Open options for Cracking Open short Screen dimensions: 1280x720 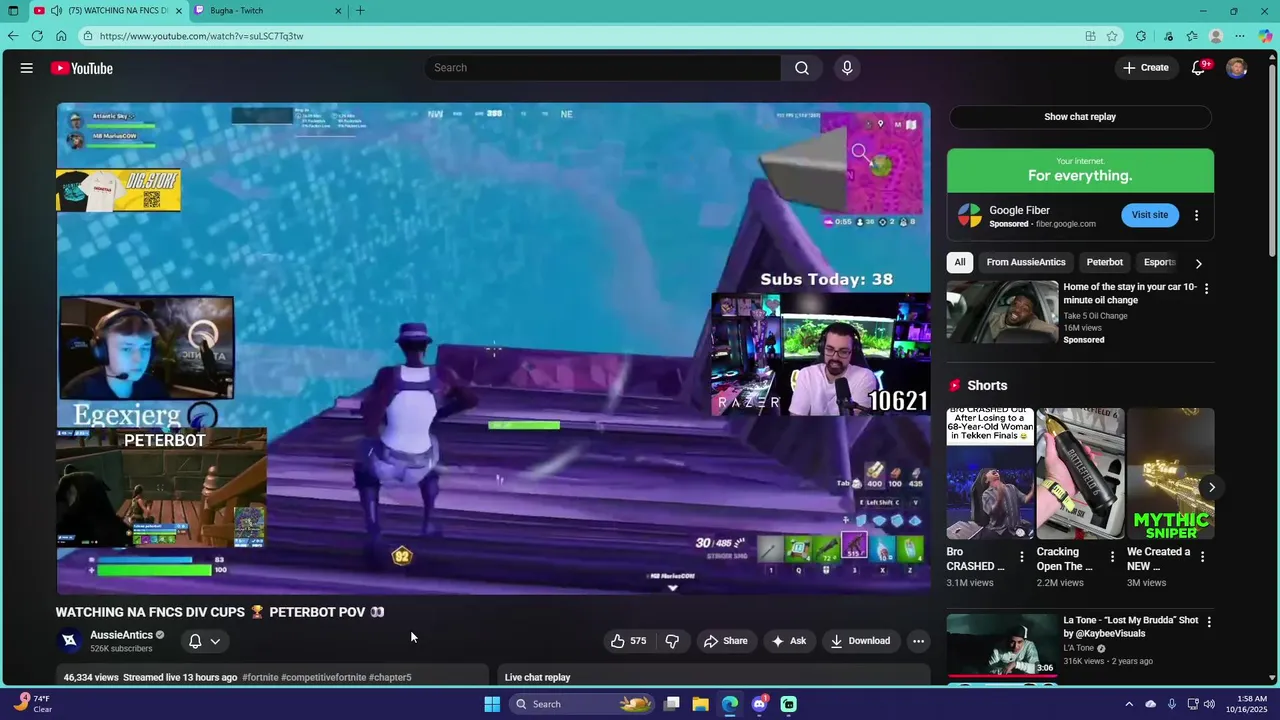coord(1112,557)
